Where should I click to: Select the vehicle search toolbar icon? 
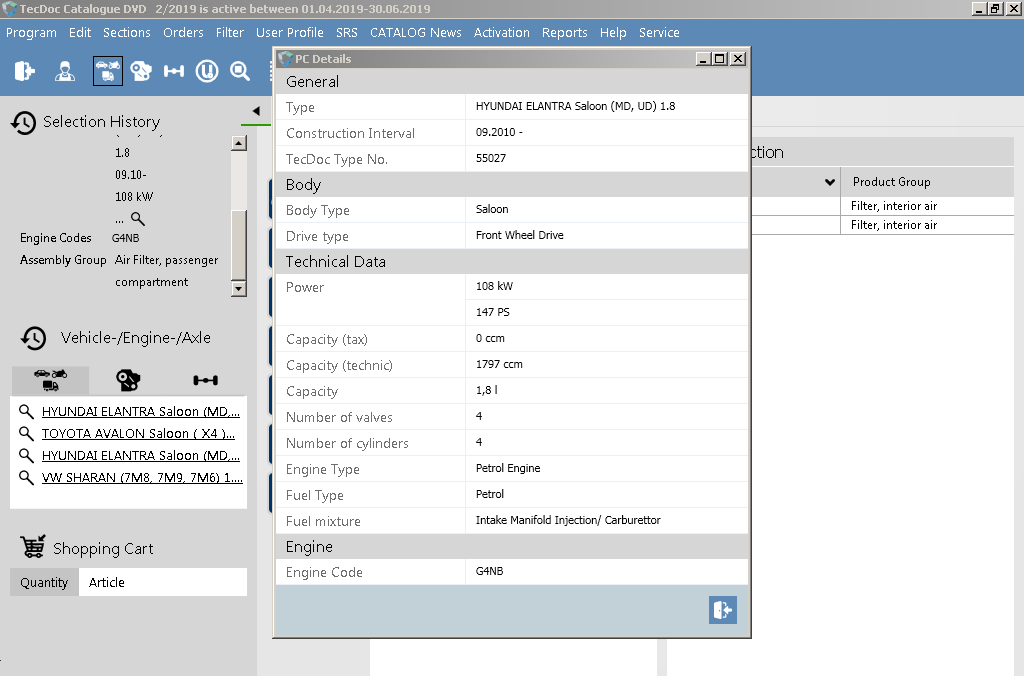108,71
